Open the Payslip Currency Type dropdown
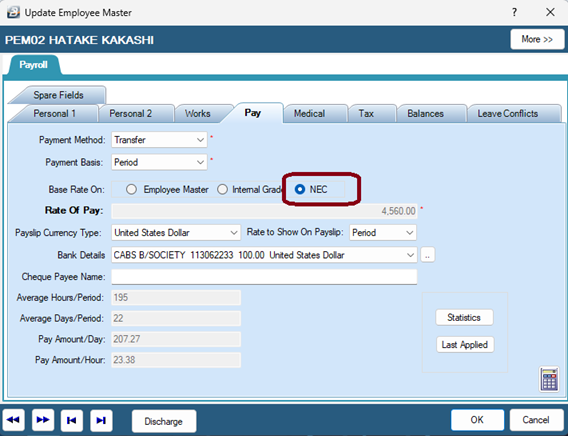This screenshot has height=436, width=568. [234, 232]
